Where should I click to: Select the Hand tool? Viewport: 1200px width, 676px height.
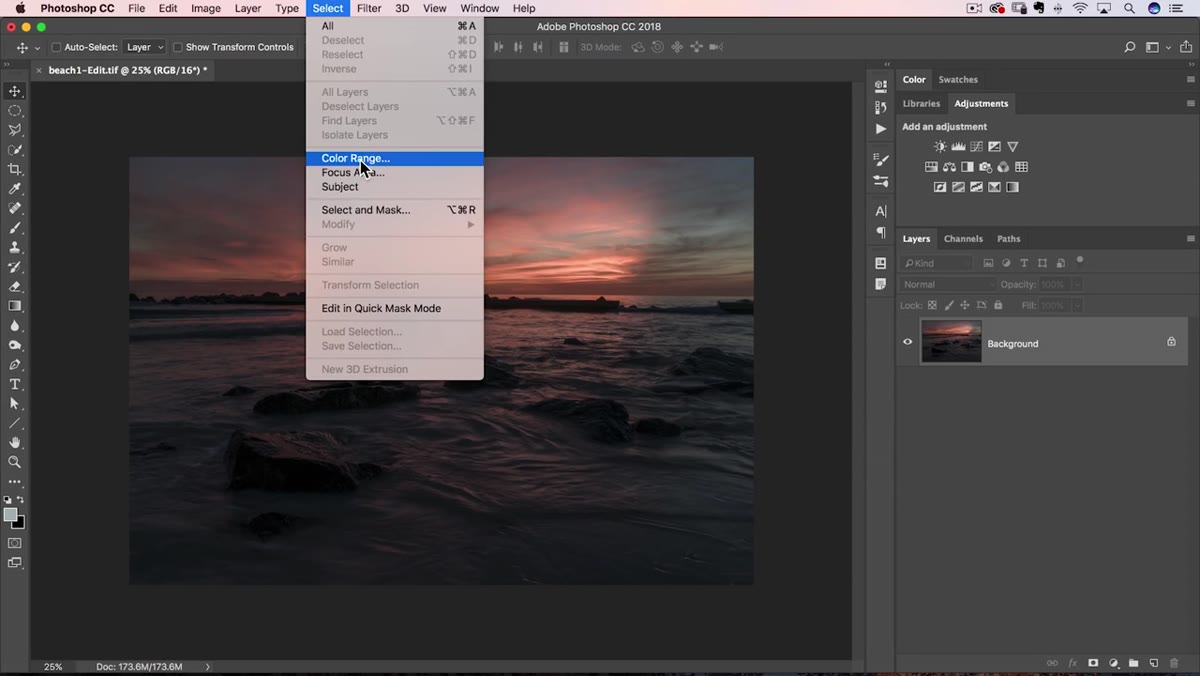[15, 443]
